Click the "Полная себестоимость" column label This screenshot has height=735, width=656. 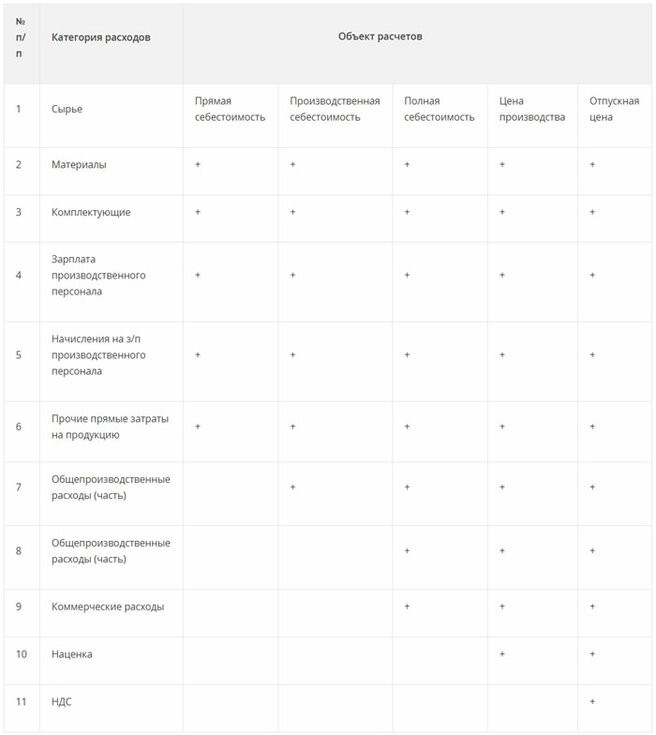coord(439,109)
